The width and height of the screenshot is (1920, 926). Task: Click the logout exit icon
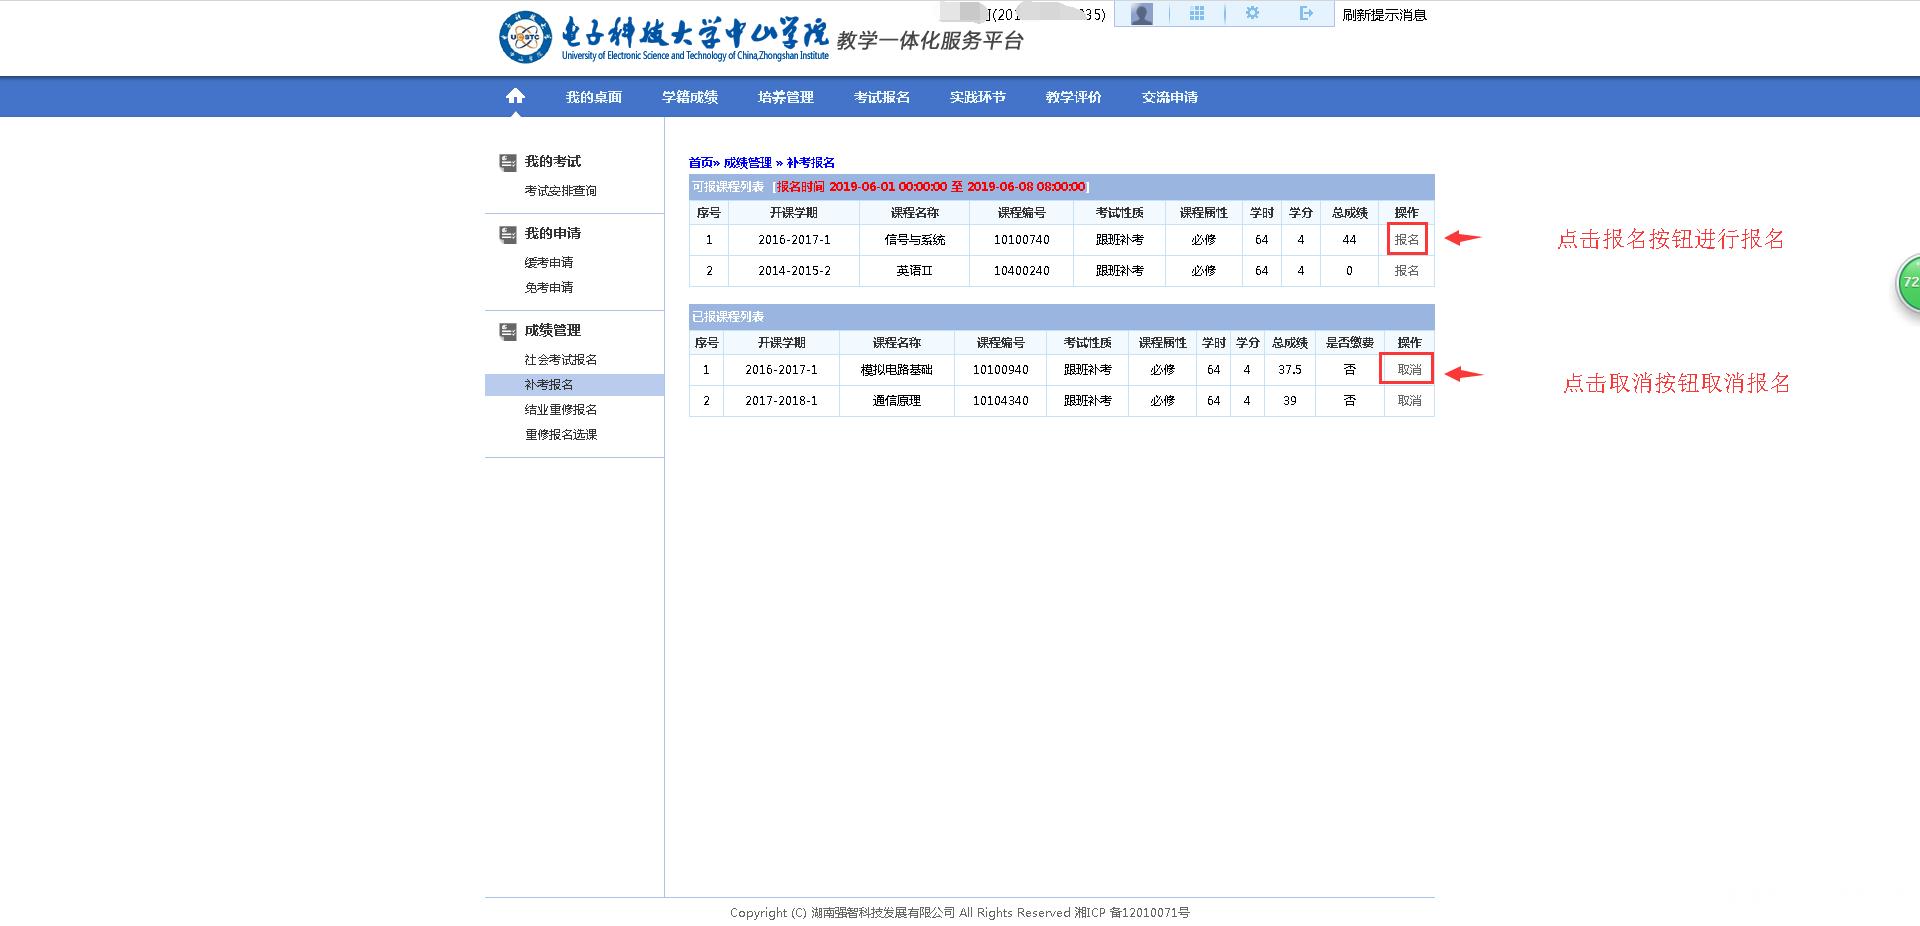click(1305, 14)
